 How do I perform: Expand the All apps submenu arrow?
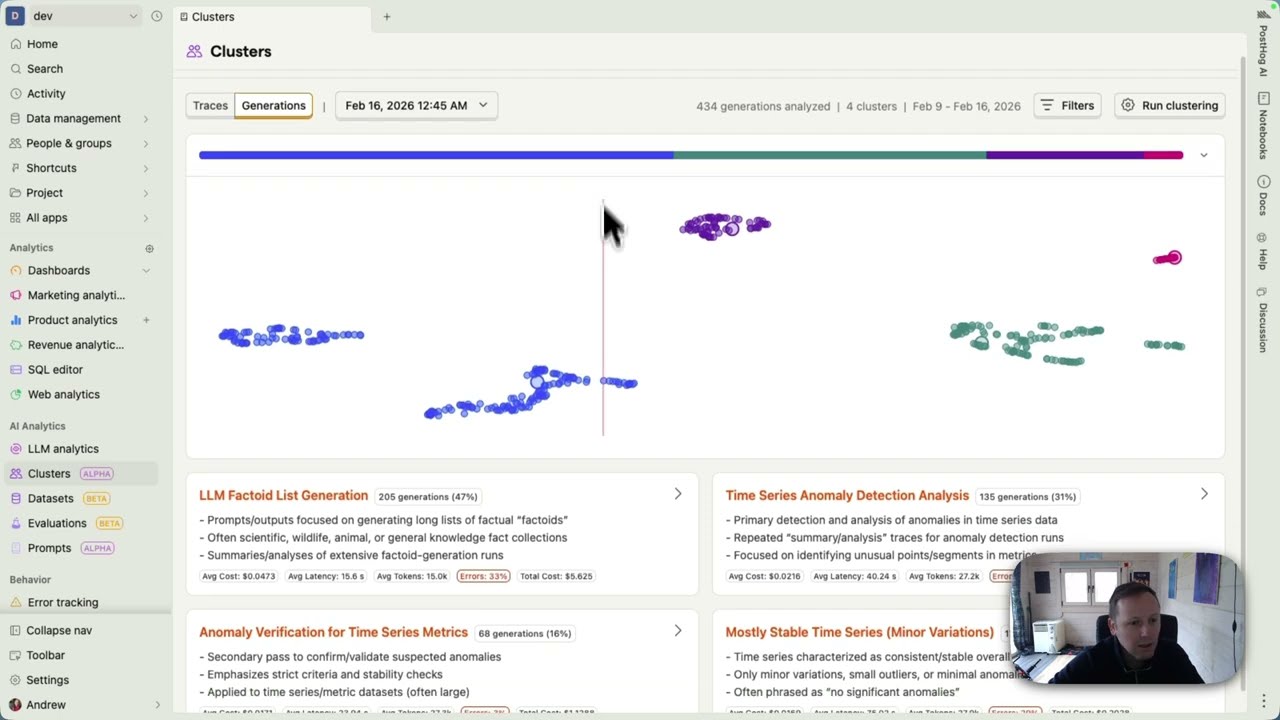click(x=146, y=218)
